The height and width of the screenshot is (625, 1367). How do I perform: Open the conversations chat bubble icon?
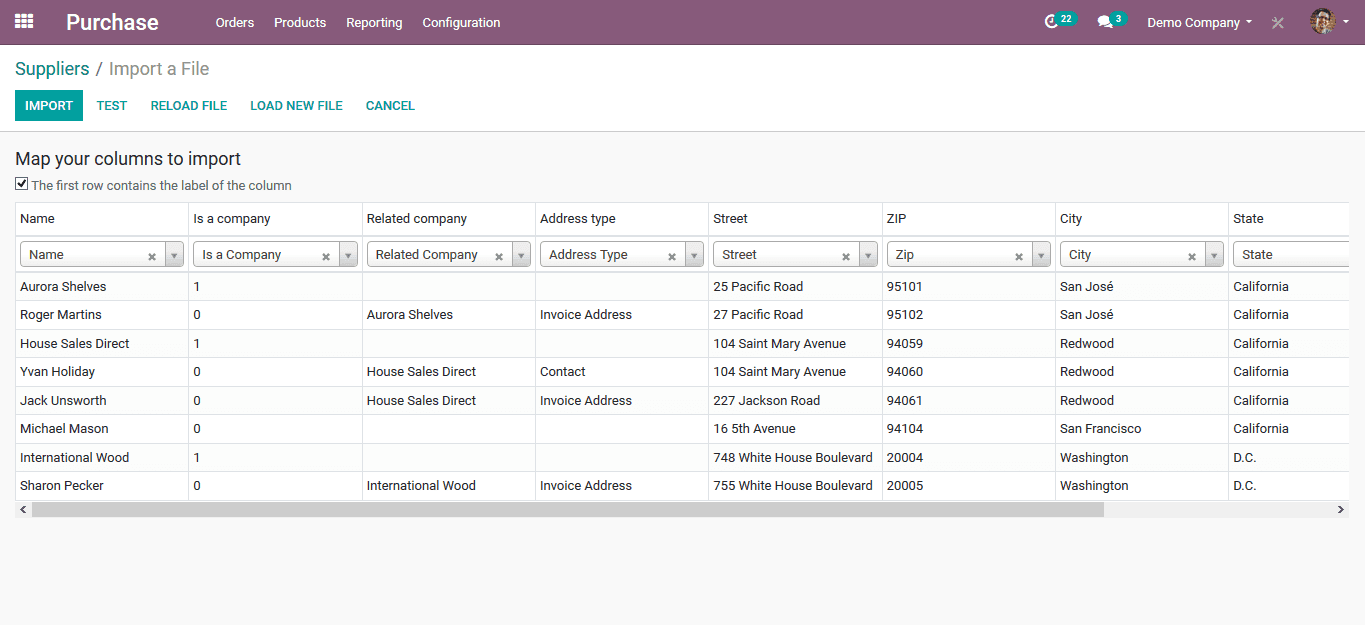(x=1110, y=21)
